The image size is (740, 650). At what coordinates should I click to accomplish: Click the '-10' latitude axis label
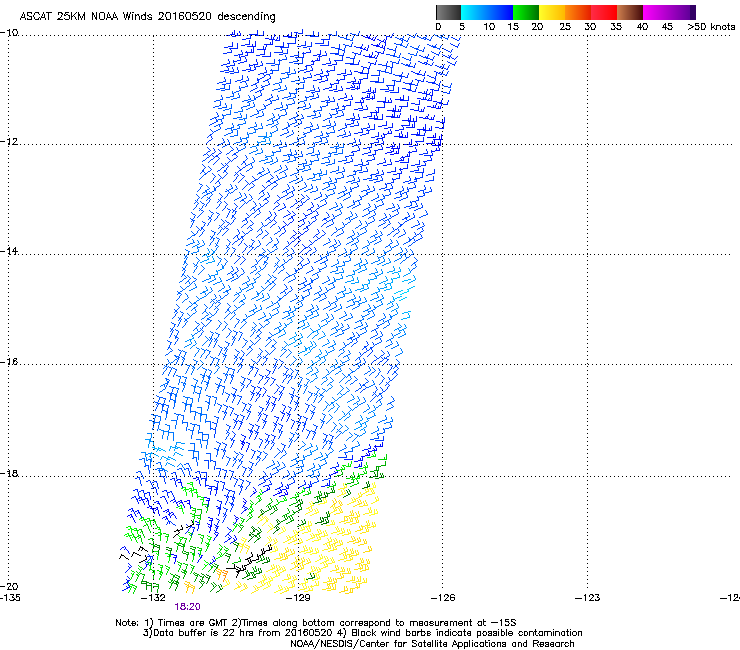click(9, 33)
